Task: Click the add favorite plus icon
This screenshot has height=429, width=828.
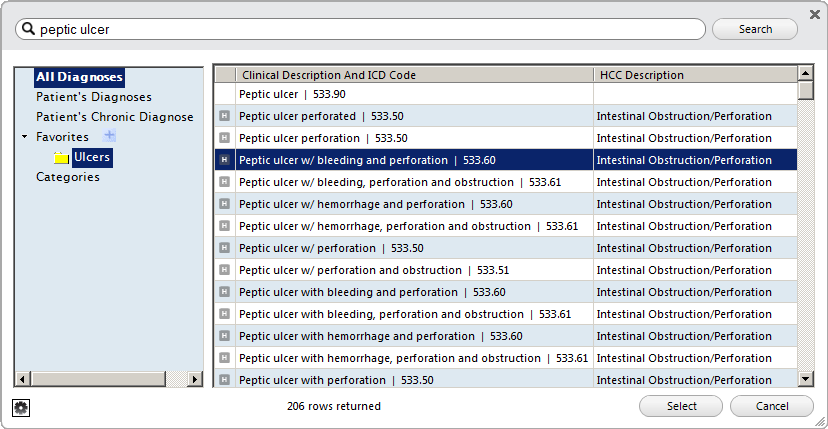Action: (x=109, y=136)
